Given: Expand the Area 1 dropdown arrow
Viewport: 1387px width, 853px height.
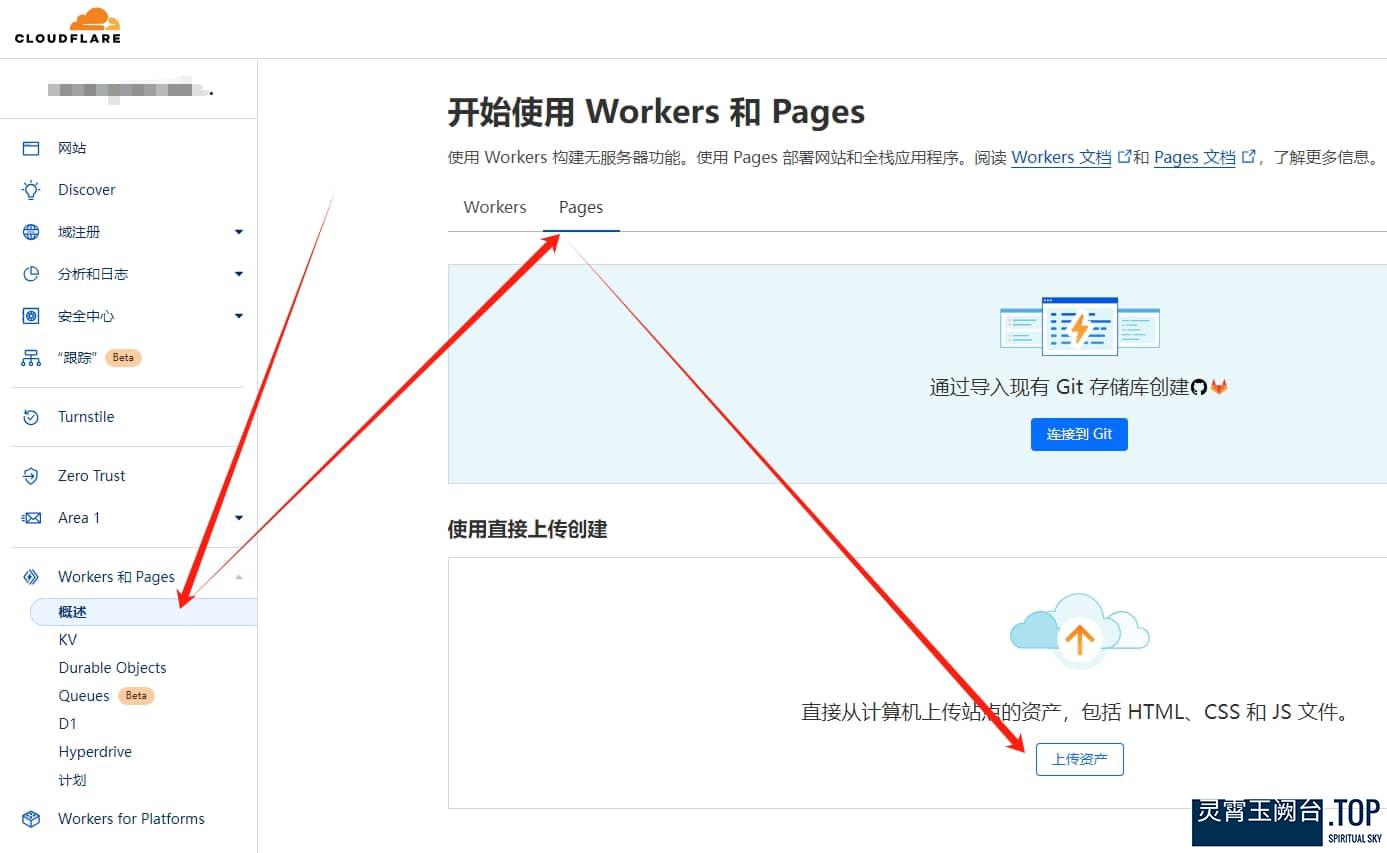Looking at the screenshot, I should coord(239,518).
